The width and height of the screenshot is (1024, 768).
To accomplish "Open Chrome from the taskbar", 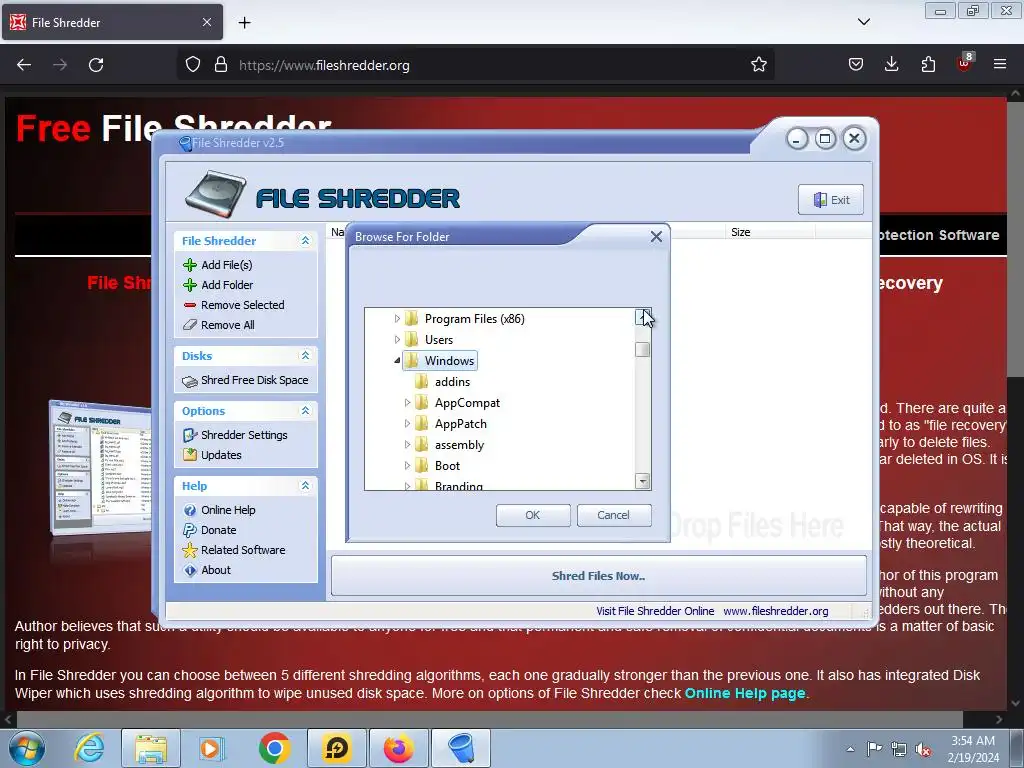I will pyautogui.click(x=275, y=748).
